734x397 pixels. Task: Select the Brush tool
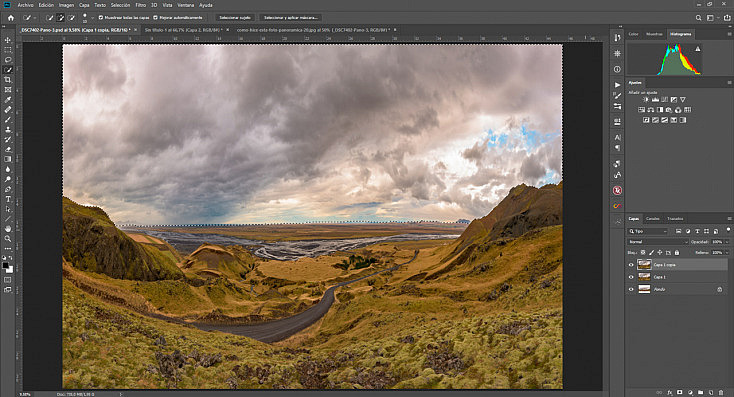point(7,120)
